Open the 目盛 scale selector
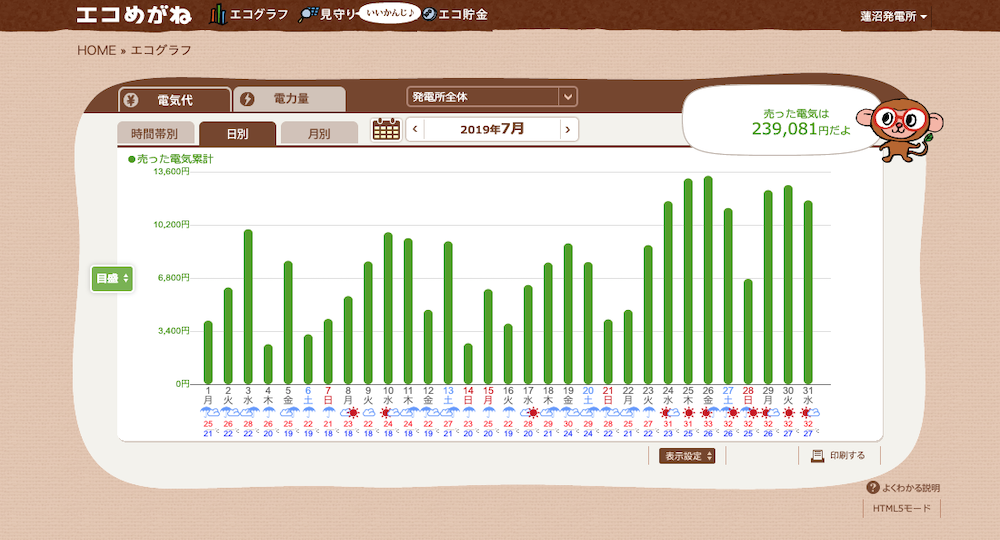Screen dimensions: 1000x540 coord(112,279)
